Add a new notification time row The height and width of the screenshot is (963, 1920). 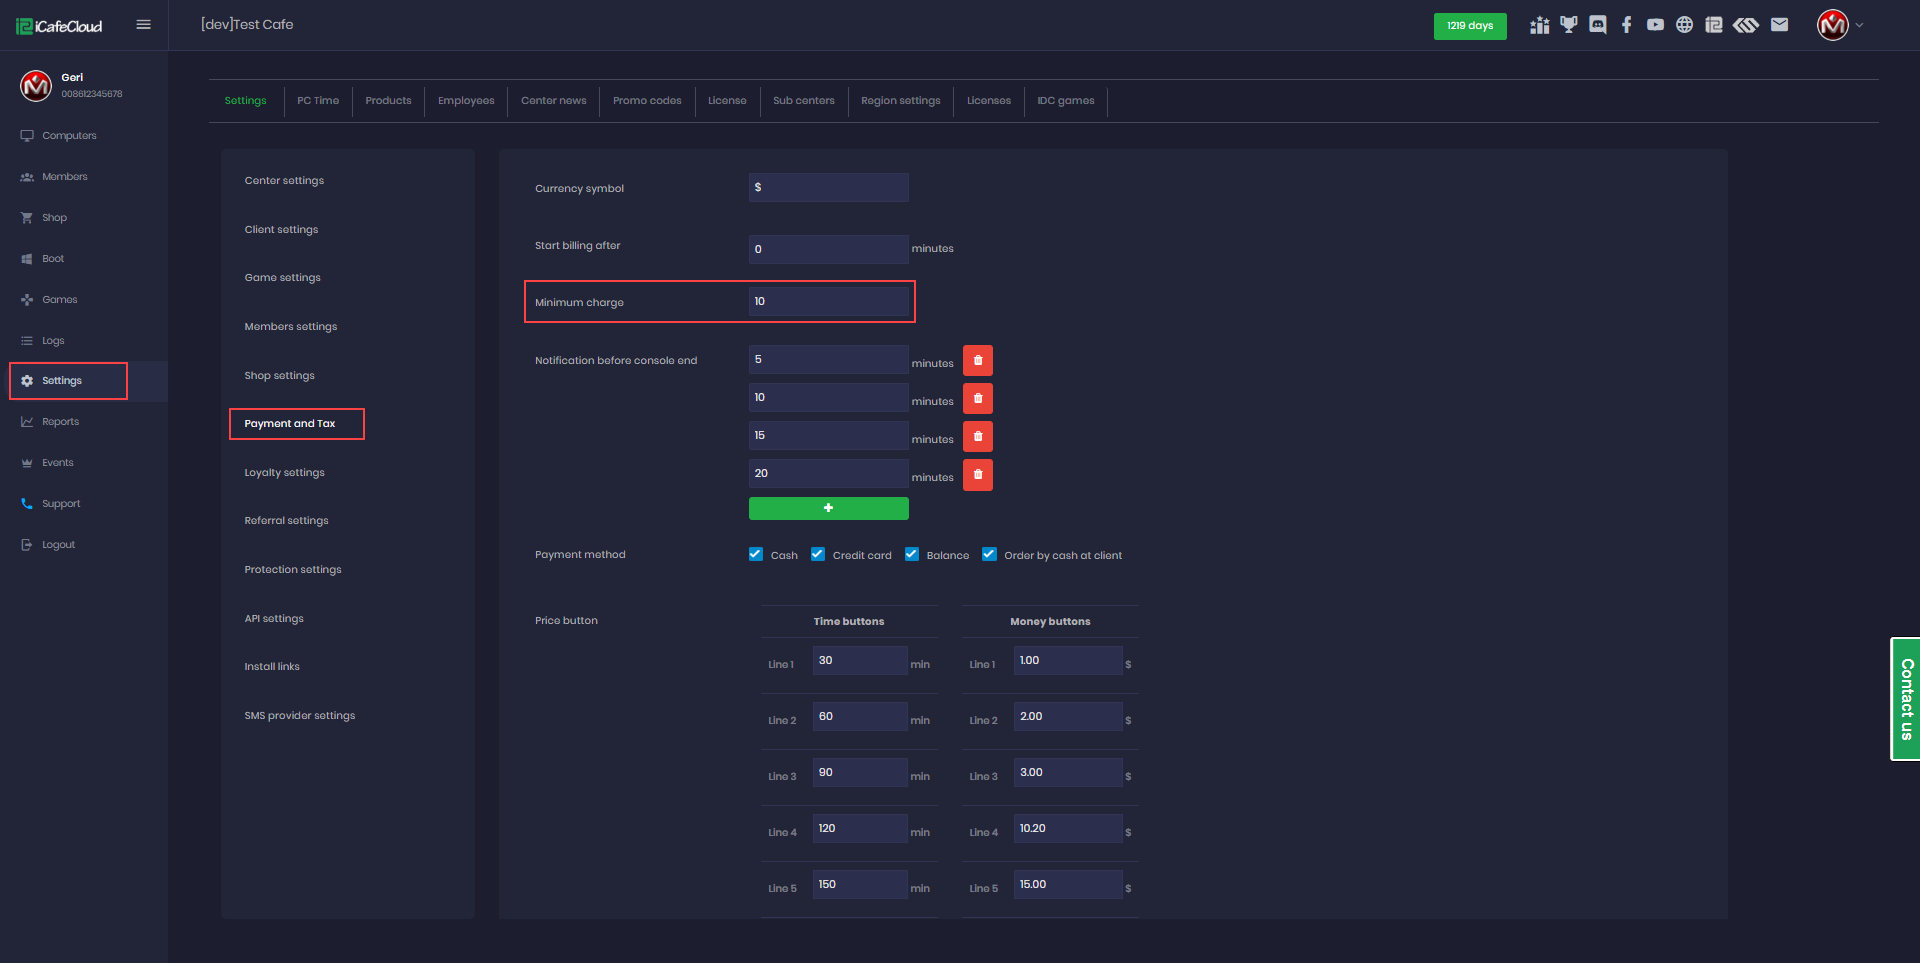(x=828, y=508)
